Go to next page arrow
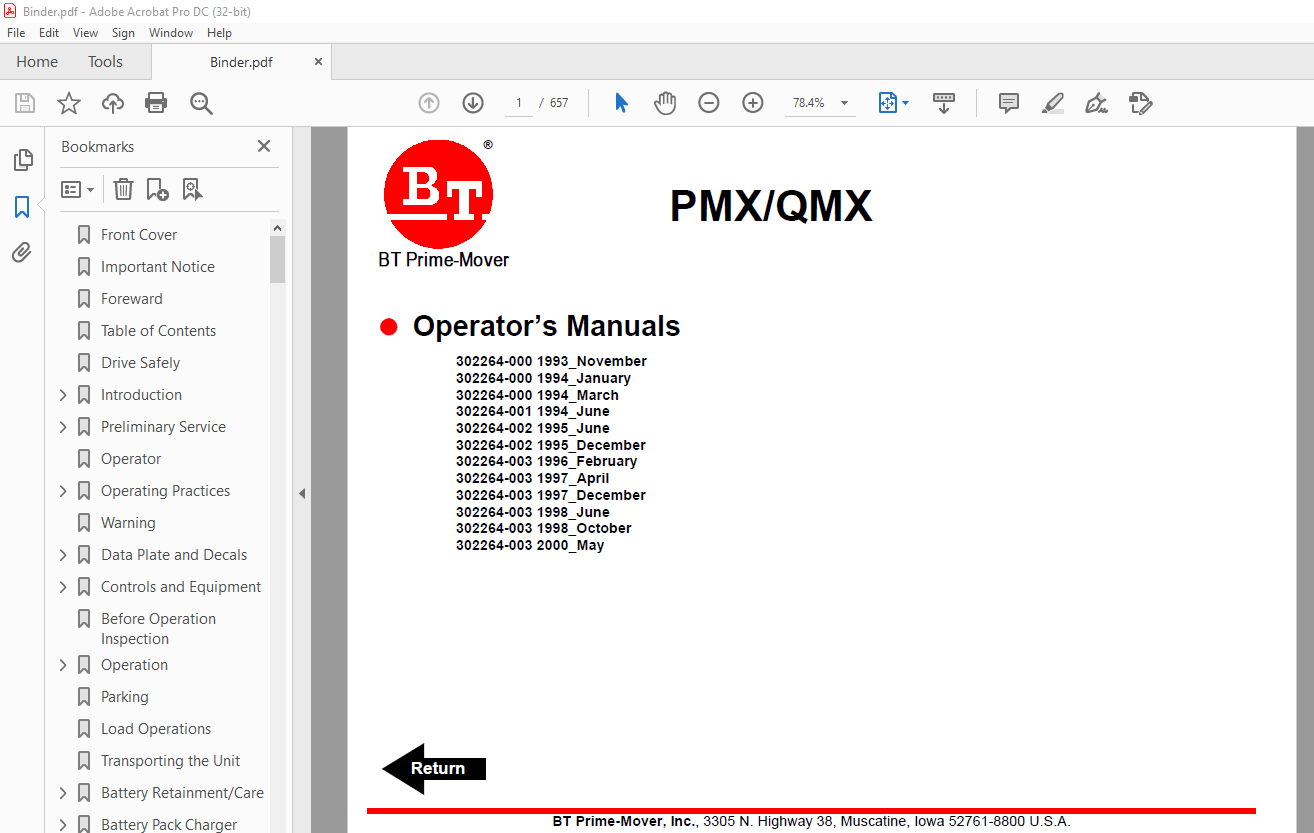Image resolution: width=1314 pixels, height=833 pixels. click(x=473, y=103)
